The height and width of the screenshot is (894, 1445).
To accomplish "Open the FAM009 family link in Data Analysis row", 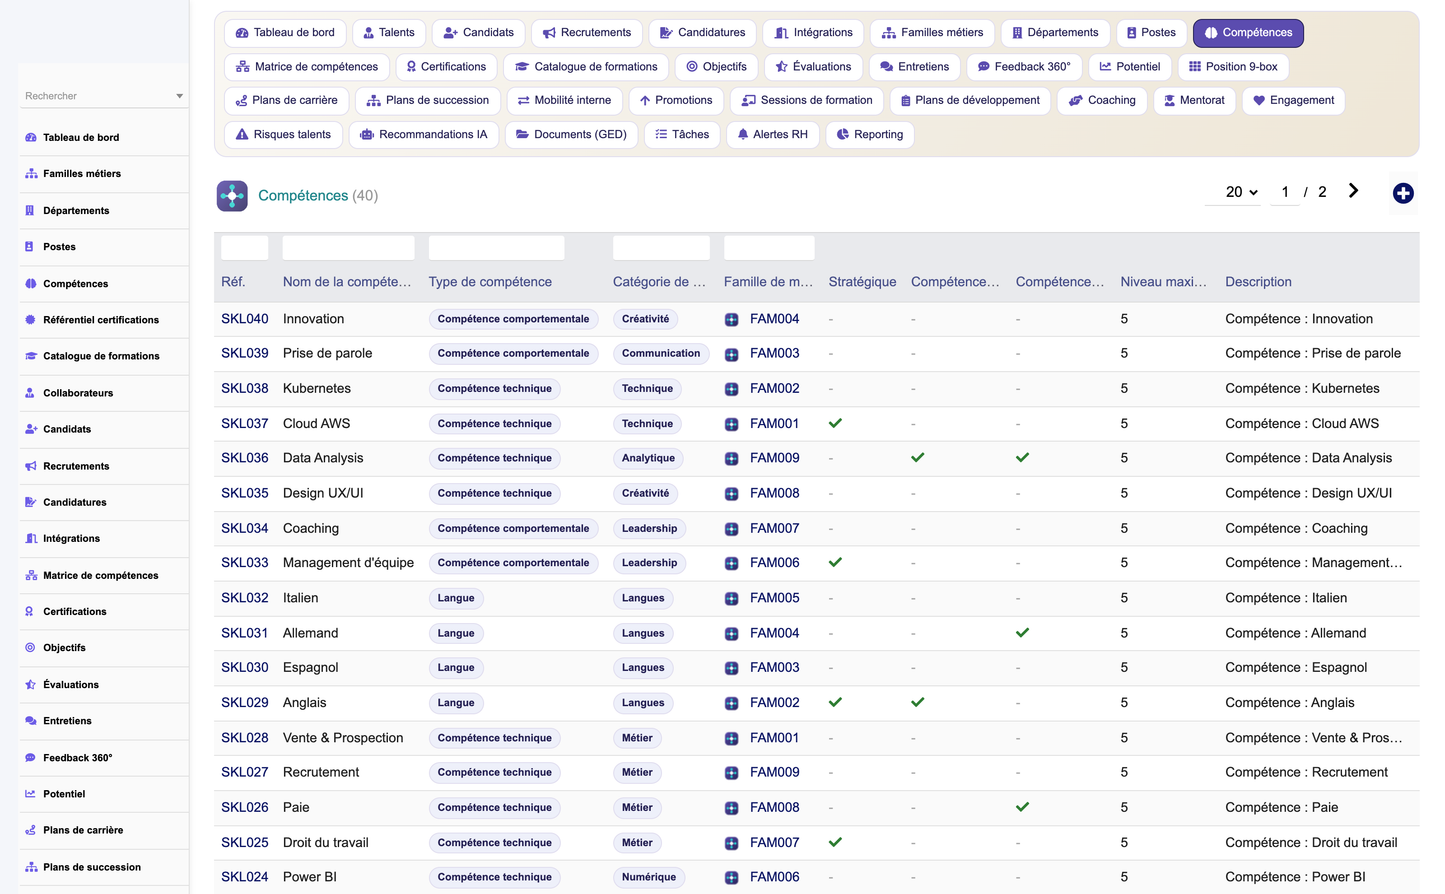I will pos(775,458).
